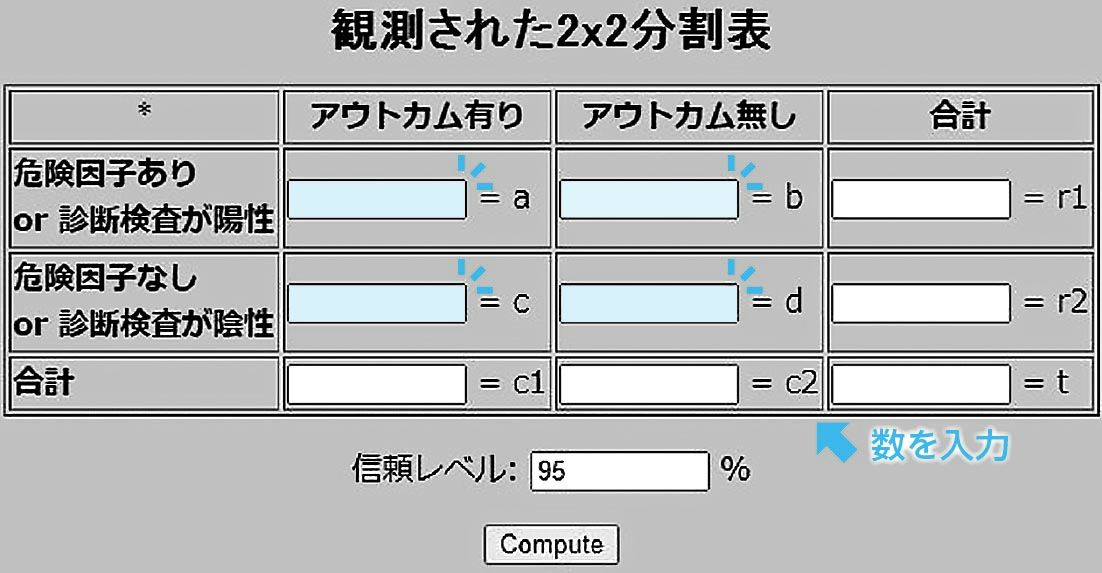
Task: Focus the c1 column total field
Action: pos(377,384)
